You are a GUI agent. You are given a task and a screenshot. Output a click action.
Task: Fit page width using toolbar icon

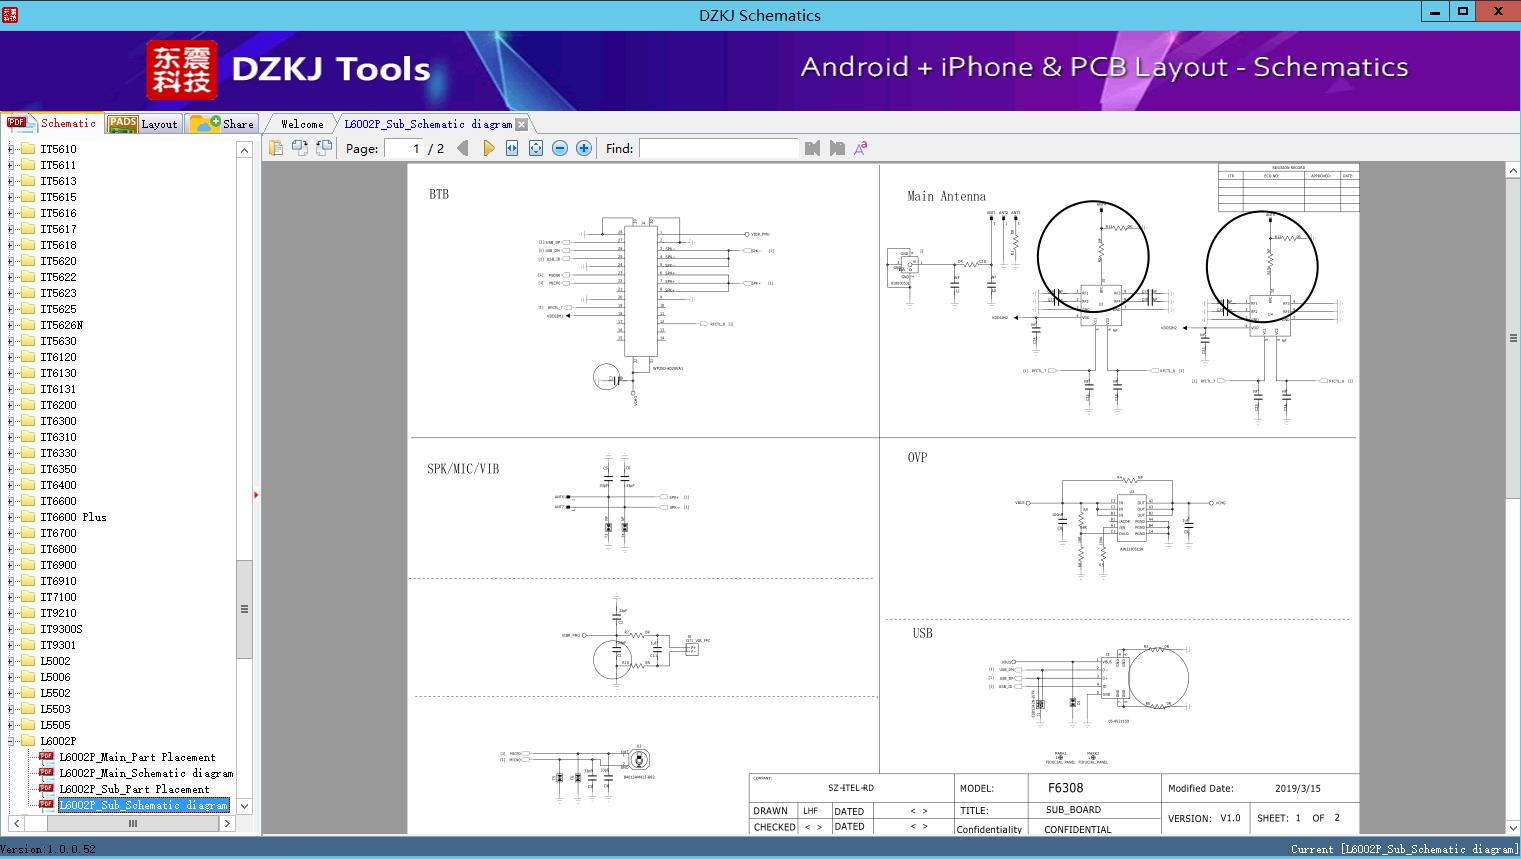tap(512, 148)
